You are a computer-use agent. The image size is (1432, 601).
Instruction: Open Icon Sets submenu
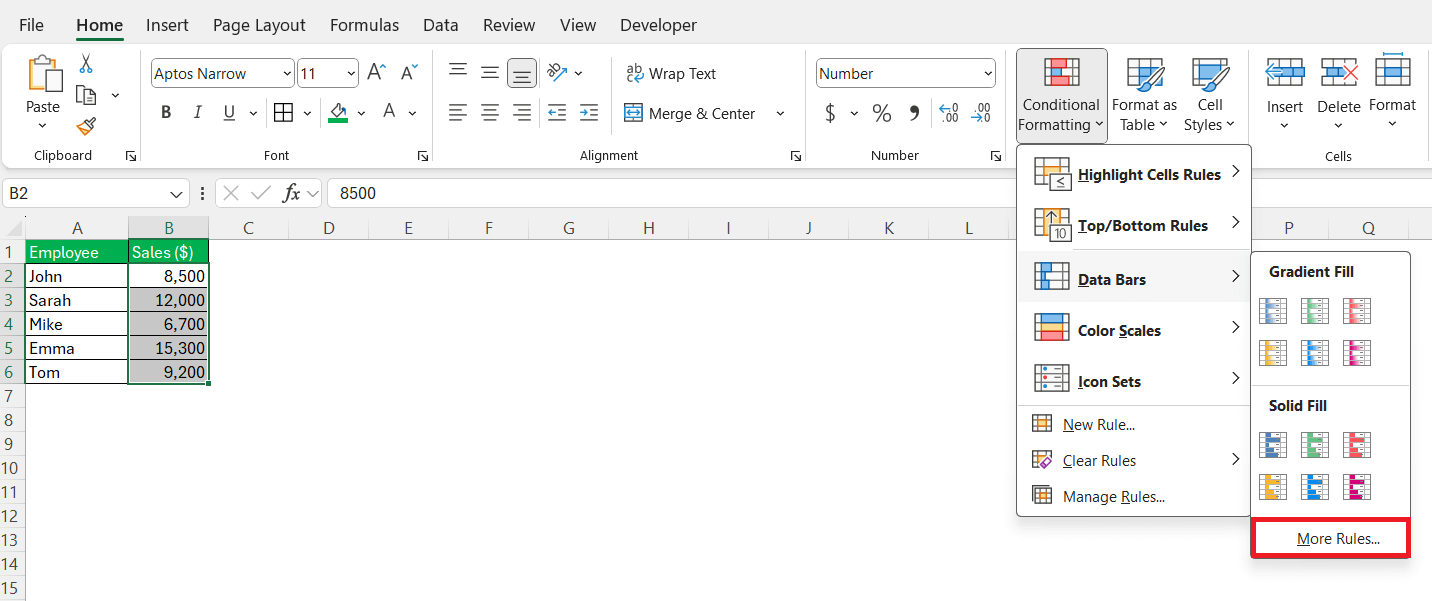(1134, 381)
